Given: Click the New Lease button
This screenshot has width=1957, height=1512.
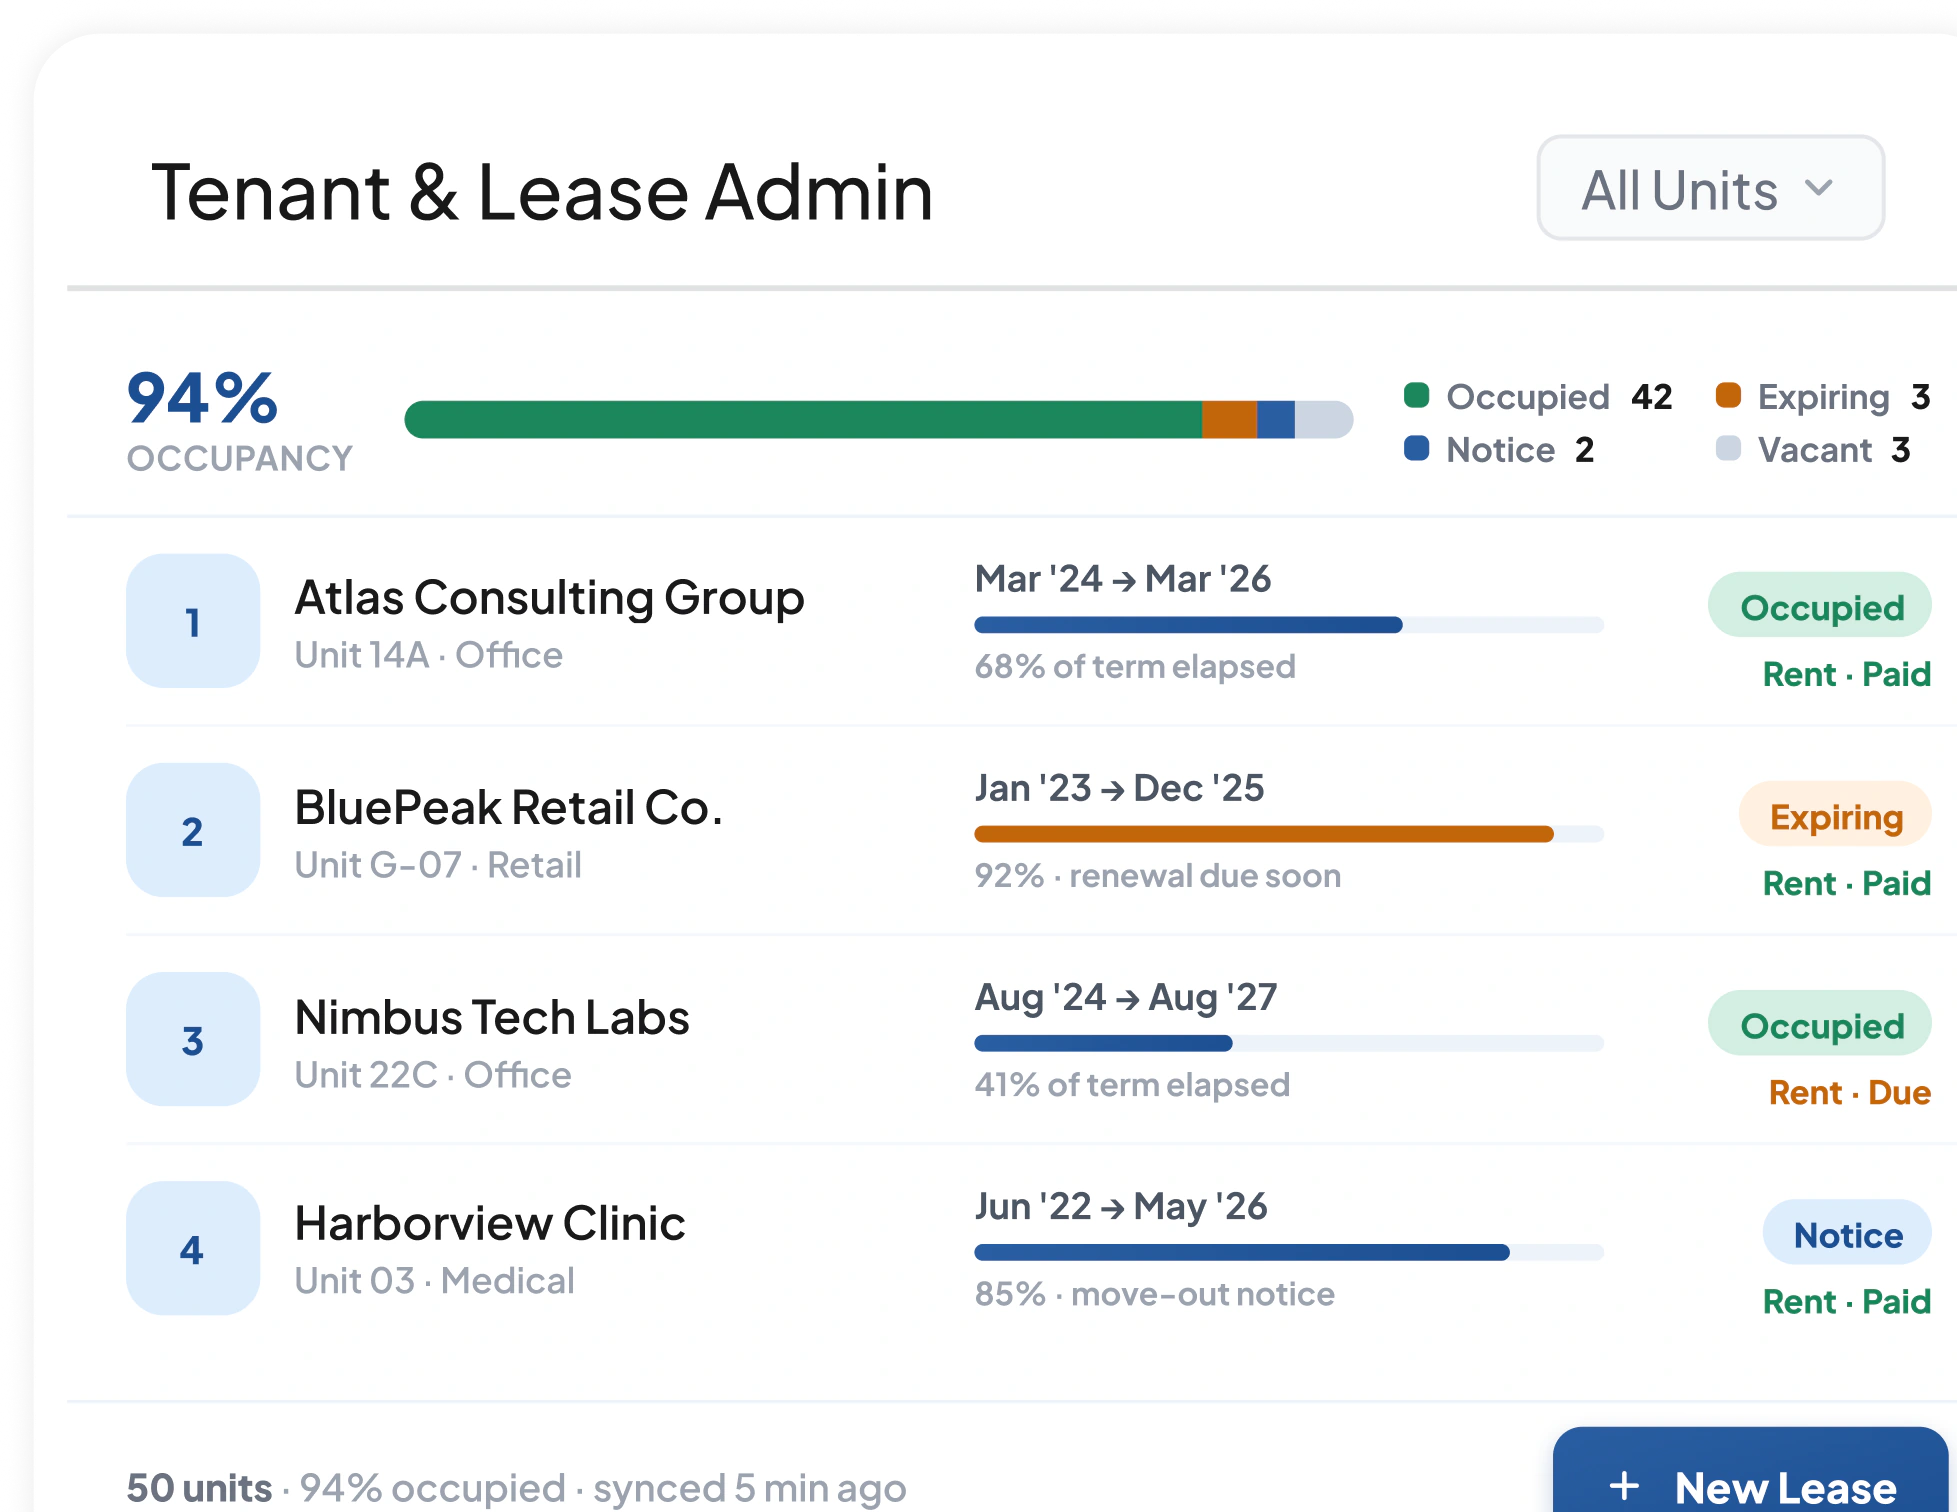Looking at the screenshot, I should point(1750,1470).
